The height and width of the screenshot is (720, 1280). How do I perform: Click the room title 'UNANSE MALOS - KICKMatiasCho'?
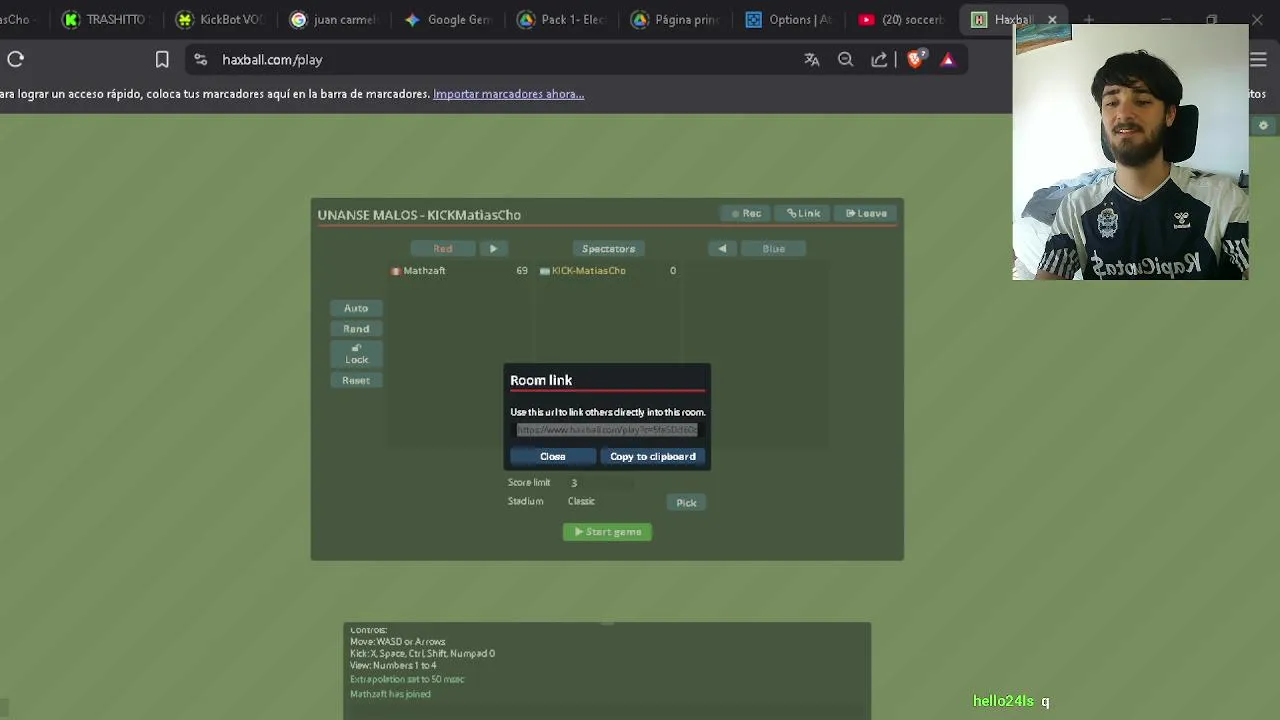(419, 215)
